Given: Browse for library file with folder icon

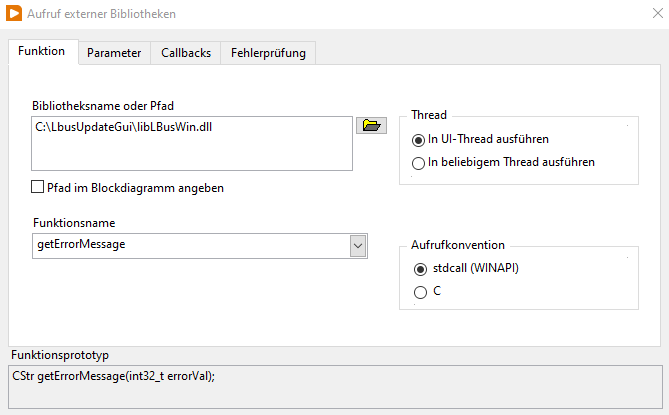Looking at the screenshot, I should coord(371,125).
